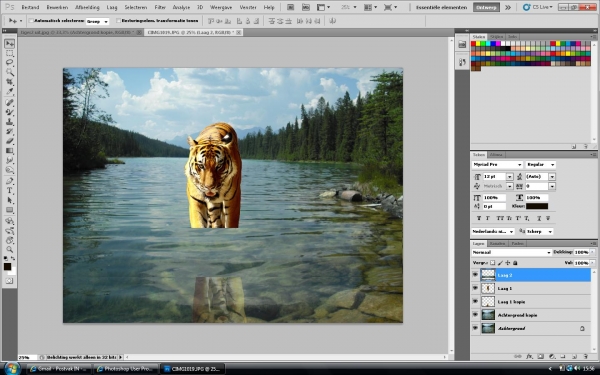Click the Ontwerp workspace button
600x375 pixels.
point(486,7)
